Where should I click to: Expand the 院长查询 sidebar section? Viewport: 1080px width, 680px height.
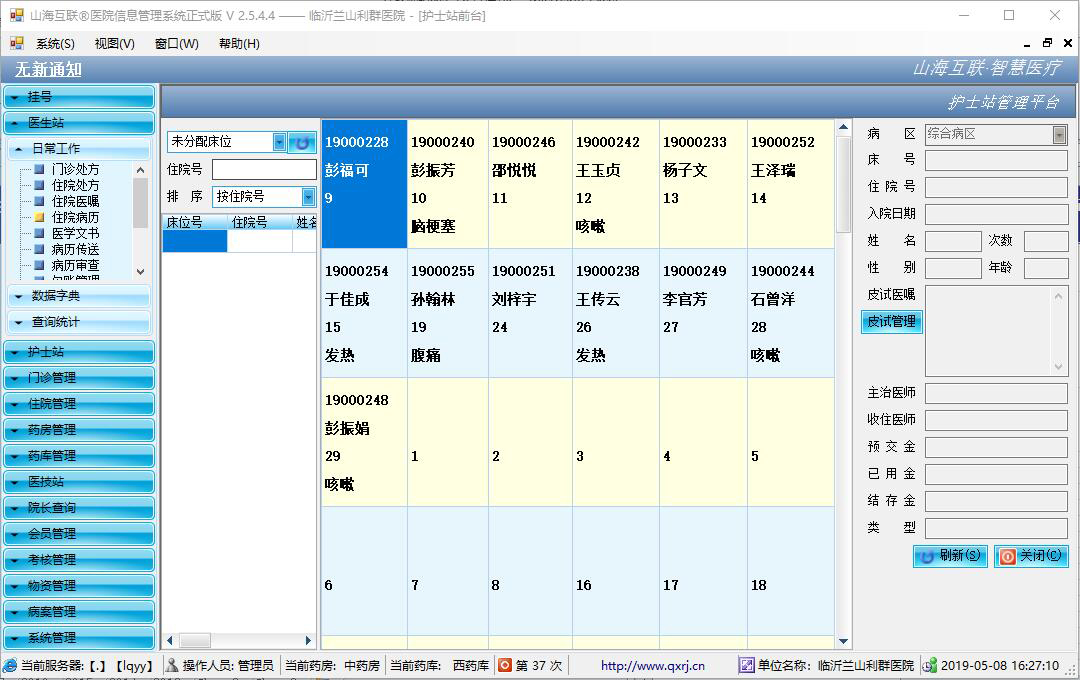pos(79,508)
